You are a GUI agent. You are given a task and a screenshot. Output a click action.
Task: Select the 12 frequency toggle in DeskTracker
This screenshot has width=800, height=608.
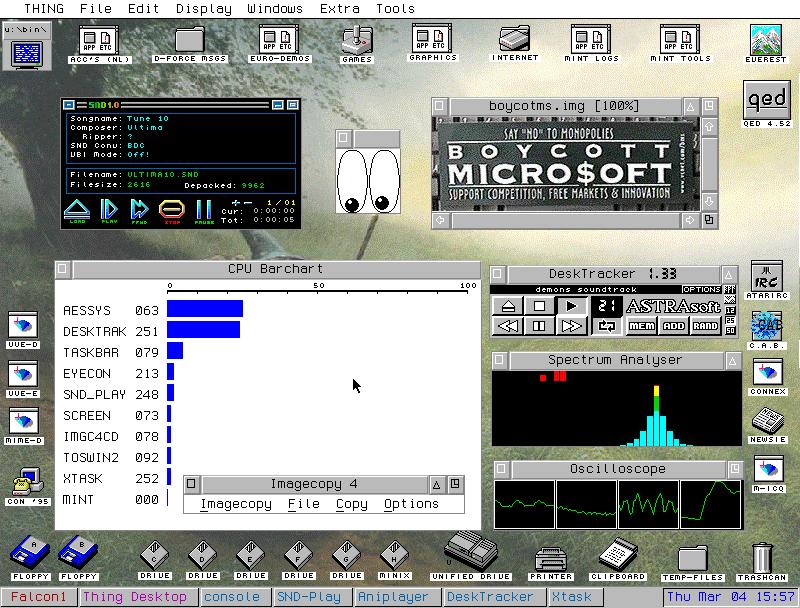click(x=730, y=310)
